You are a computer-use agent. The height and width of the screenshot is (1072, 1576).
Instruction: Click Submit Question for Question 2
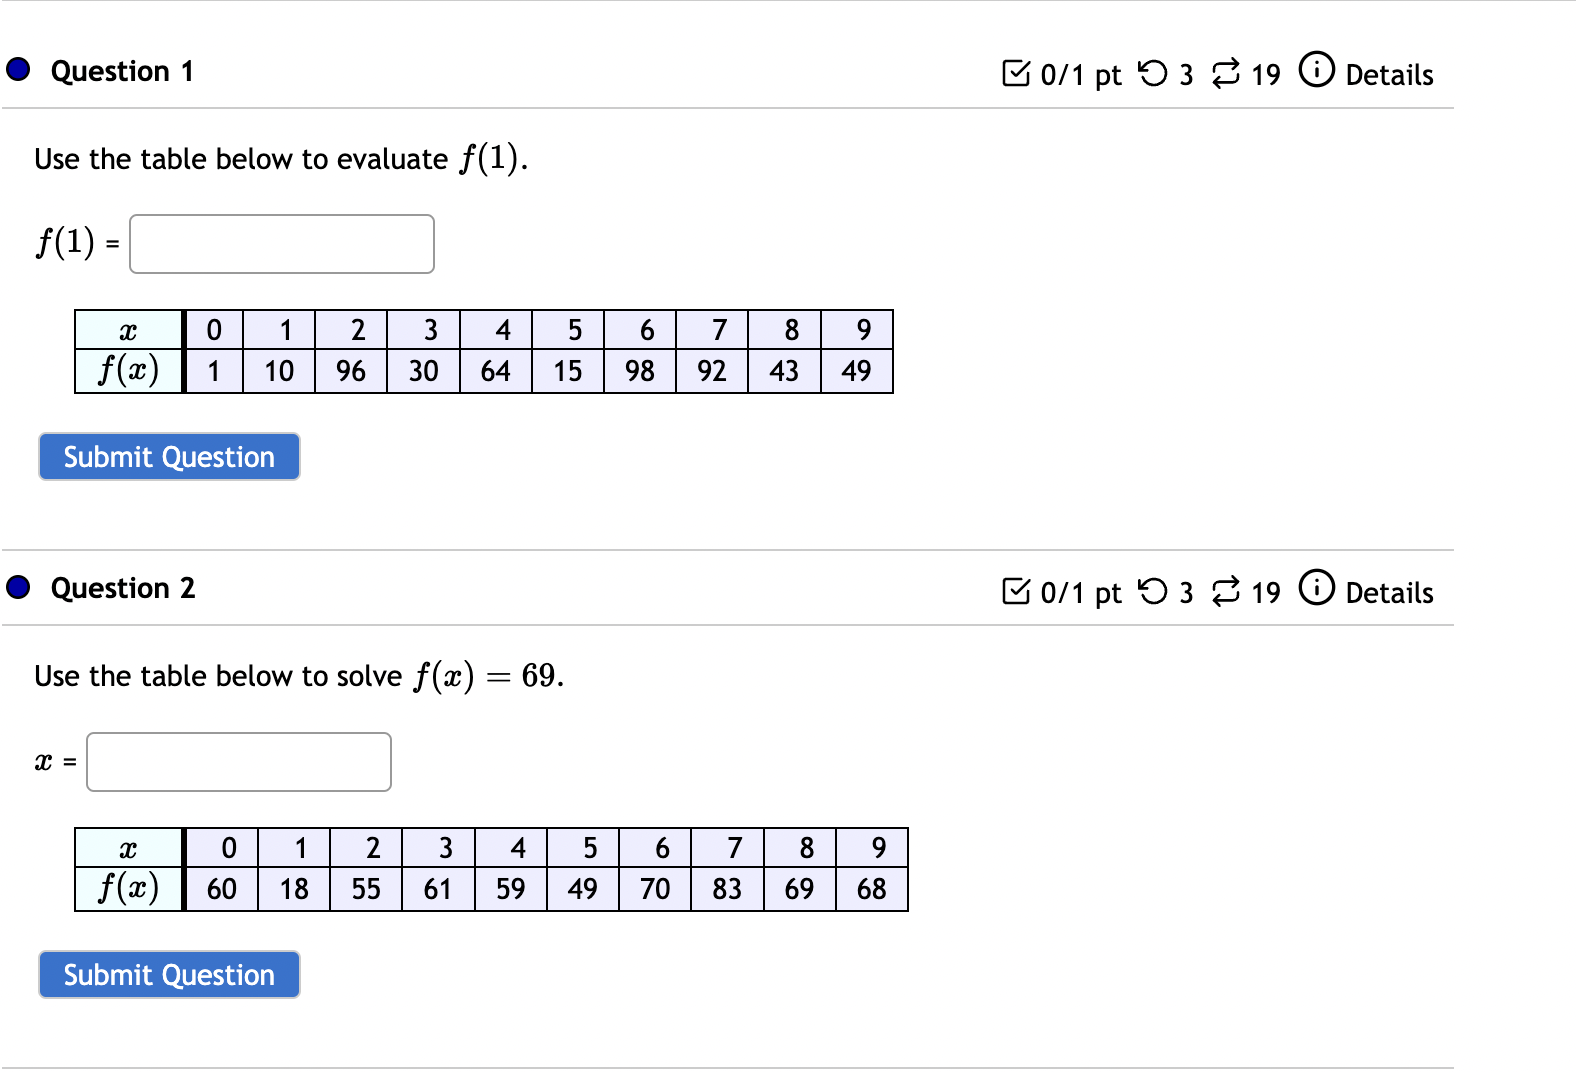point(168,974)
